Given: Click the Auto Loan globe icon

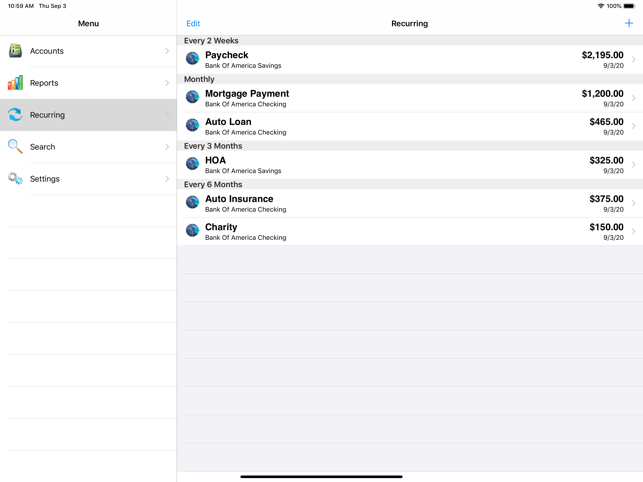Looking at the screenshot, I should point(192,125).
